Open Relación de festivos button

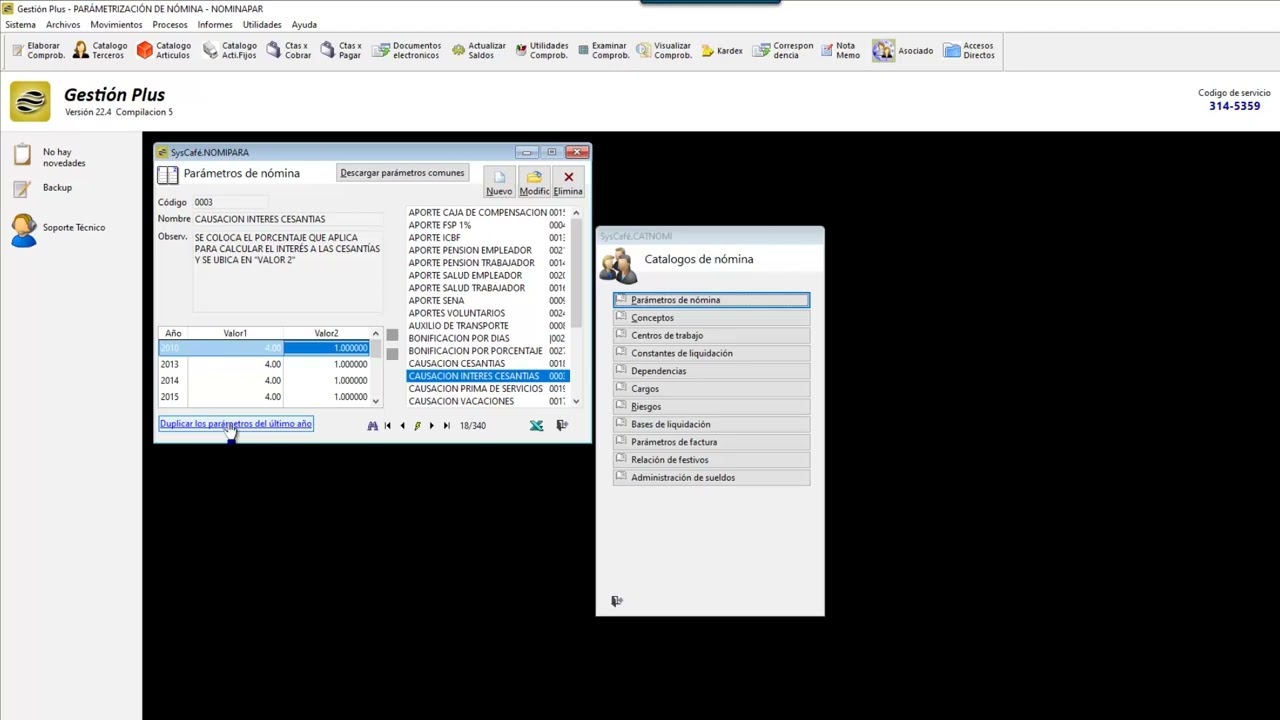[x=711, y=460]
